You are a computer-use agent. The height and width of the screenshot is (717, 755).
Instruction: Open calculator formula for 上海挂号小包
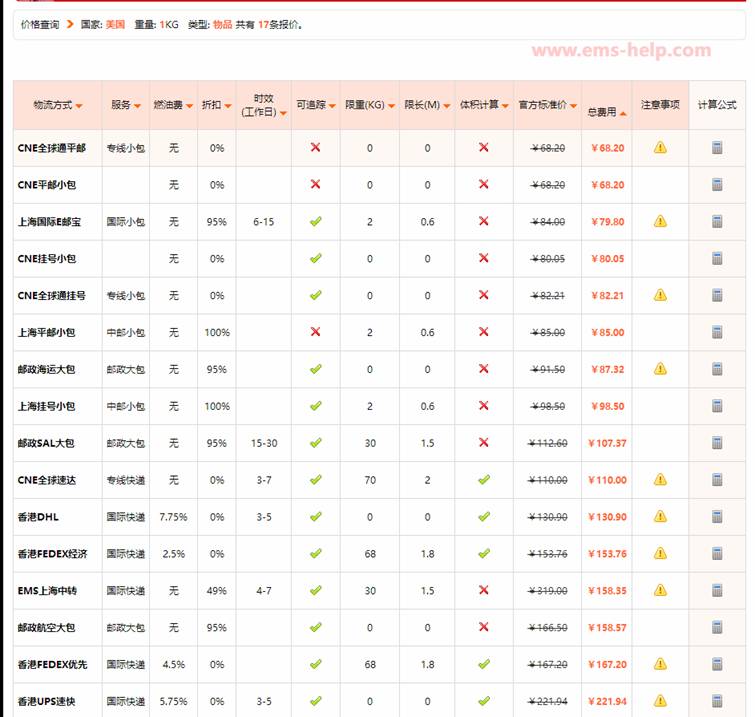(717, 406)
